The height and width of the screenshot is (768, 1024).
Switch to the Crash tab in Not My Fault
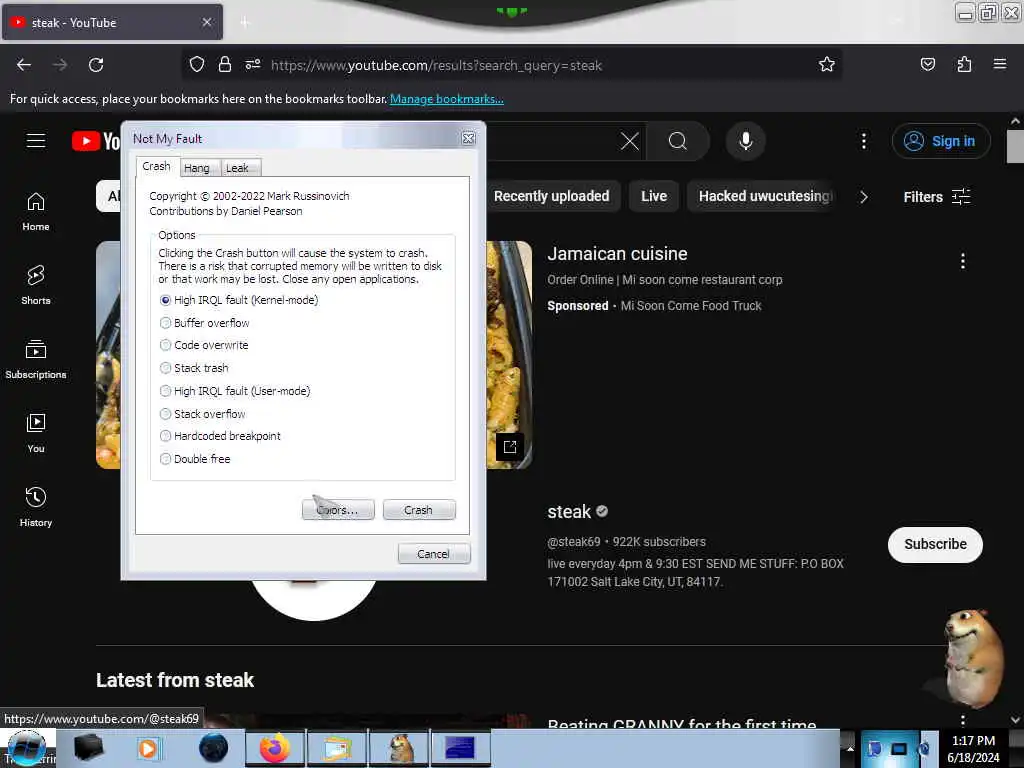pos(157,167)
